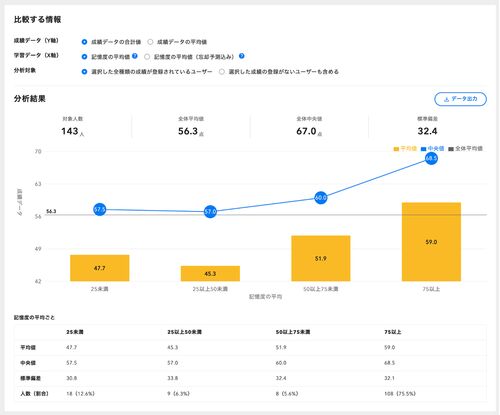Viewport: 500px width, 415px height.
Task: Select 成績データの合計値 radio button
Action: (84, 42)
